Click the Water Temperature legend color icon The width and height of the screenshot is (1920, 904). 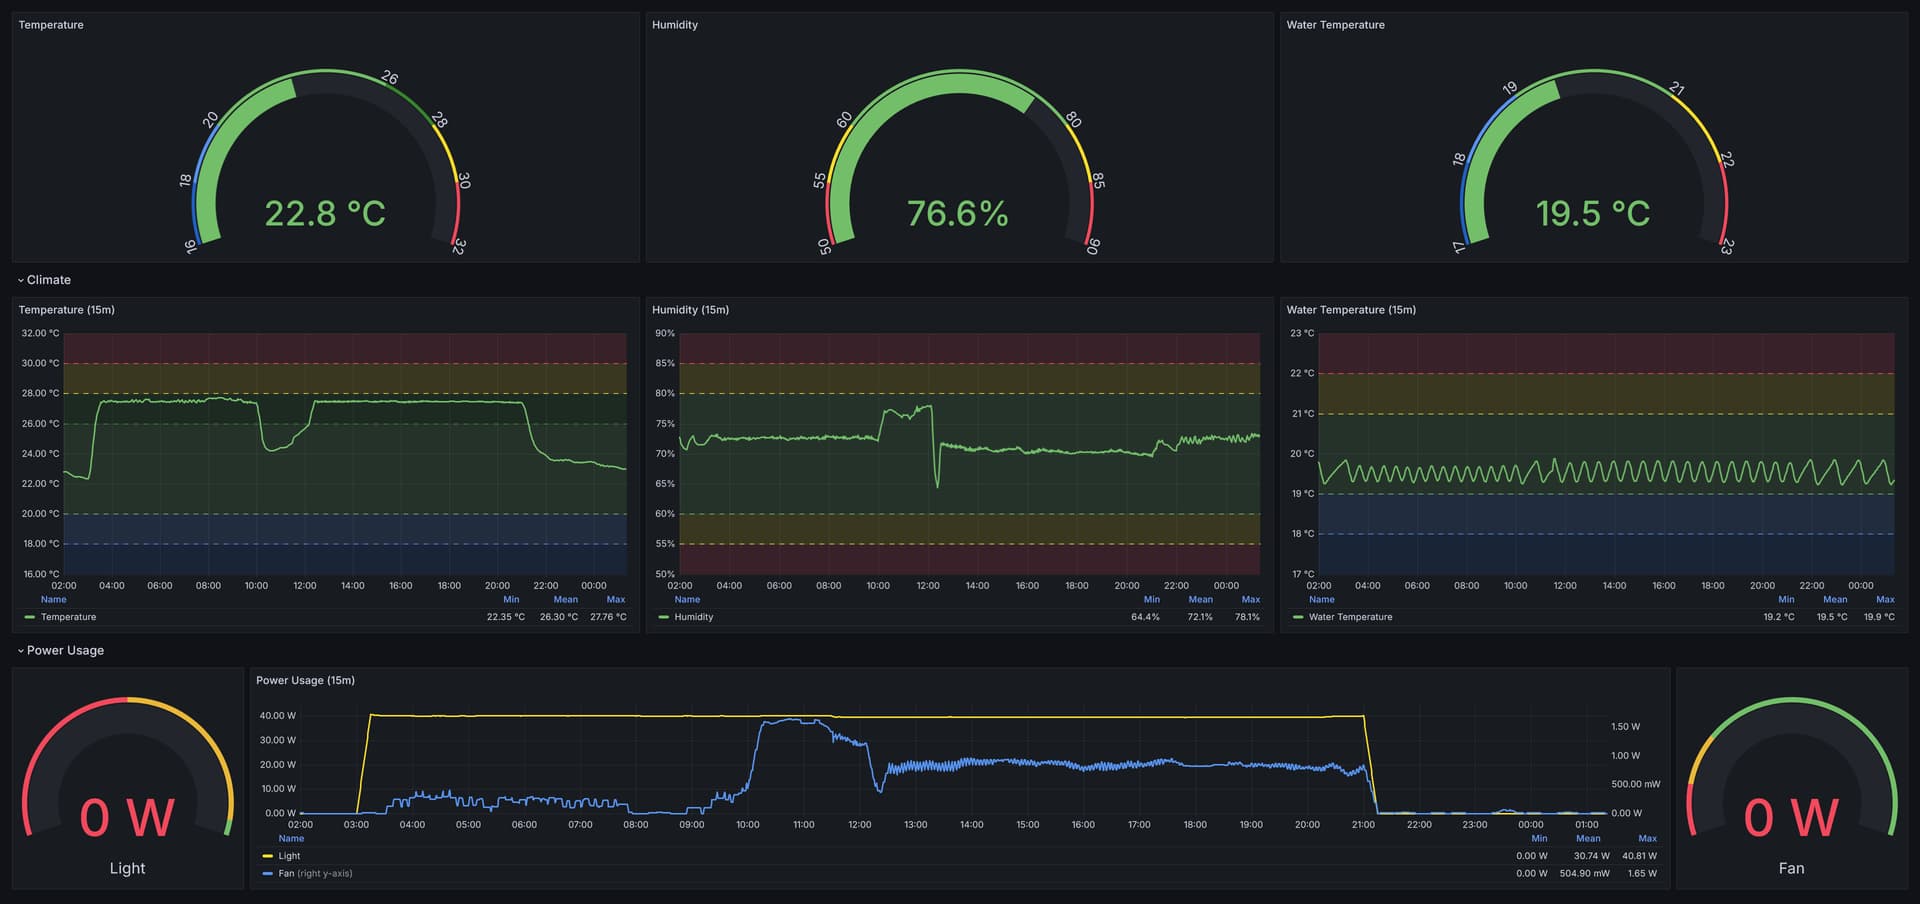pos(1298,617)
